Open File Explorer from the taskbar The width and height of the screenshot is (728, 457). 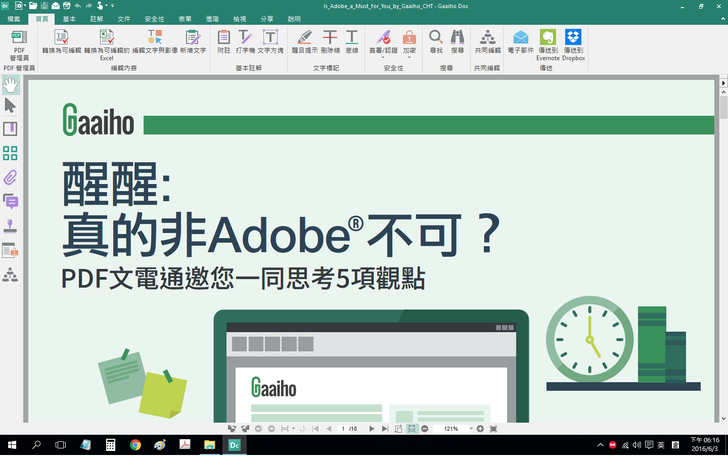(x=209, y=445)
